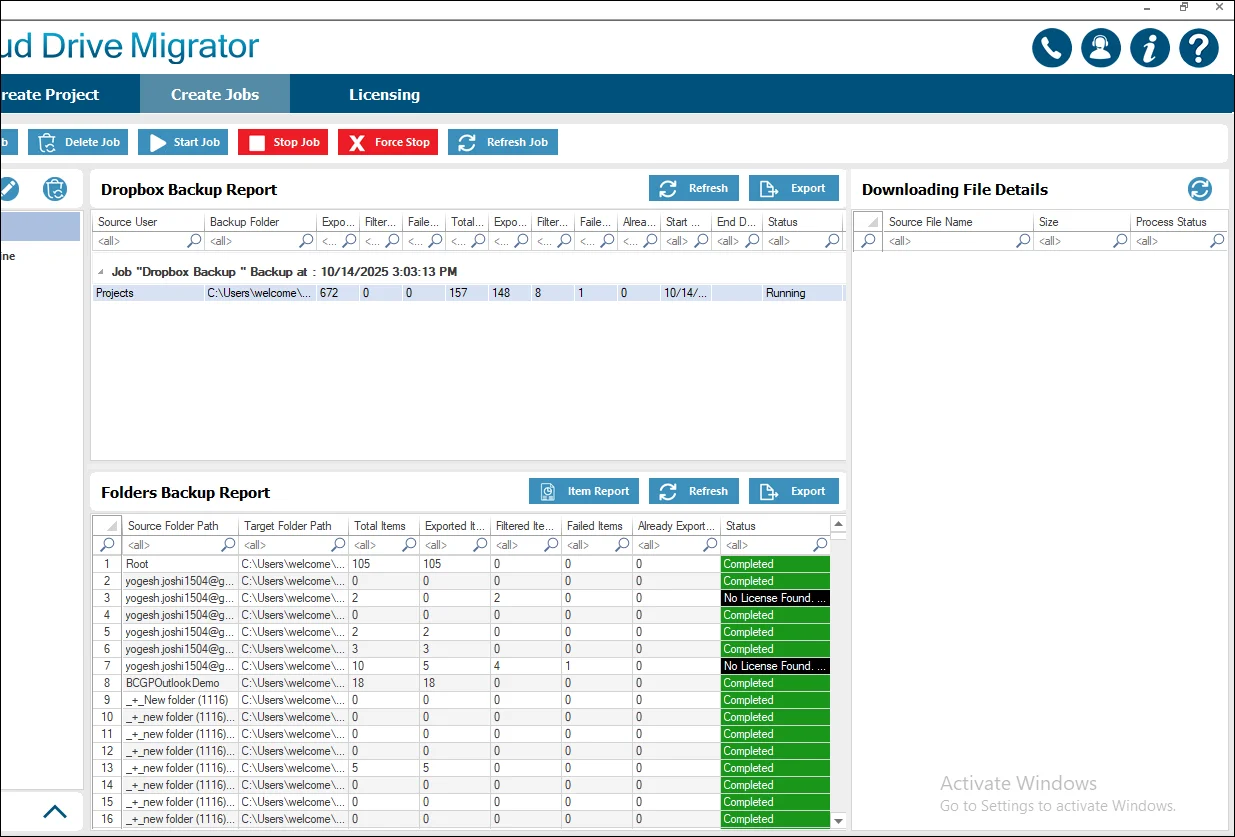Sort by Source Folder Path column header
The image size is (1235, 837).
tap(181, 526)
